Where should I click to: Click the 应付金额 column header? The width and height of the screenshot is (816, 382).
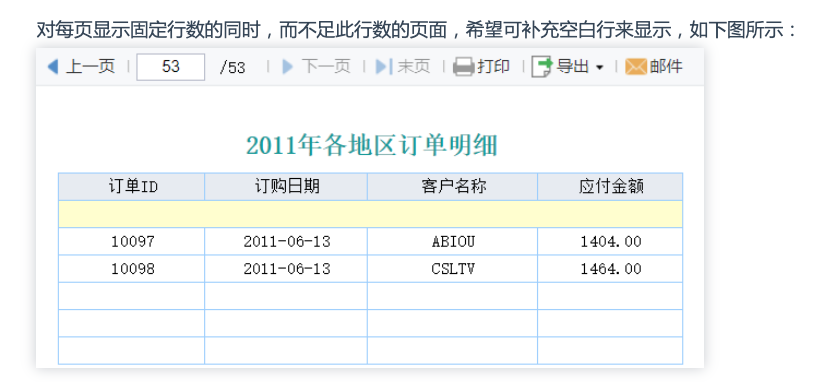tap(610, 186)
